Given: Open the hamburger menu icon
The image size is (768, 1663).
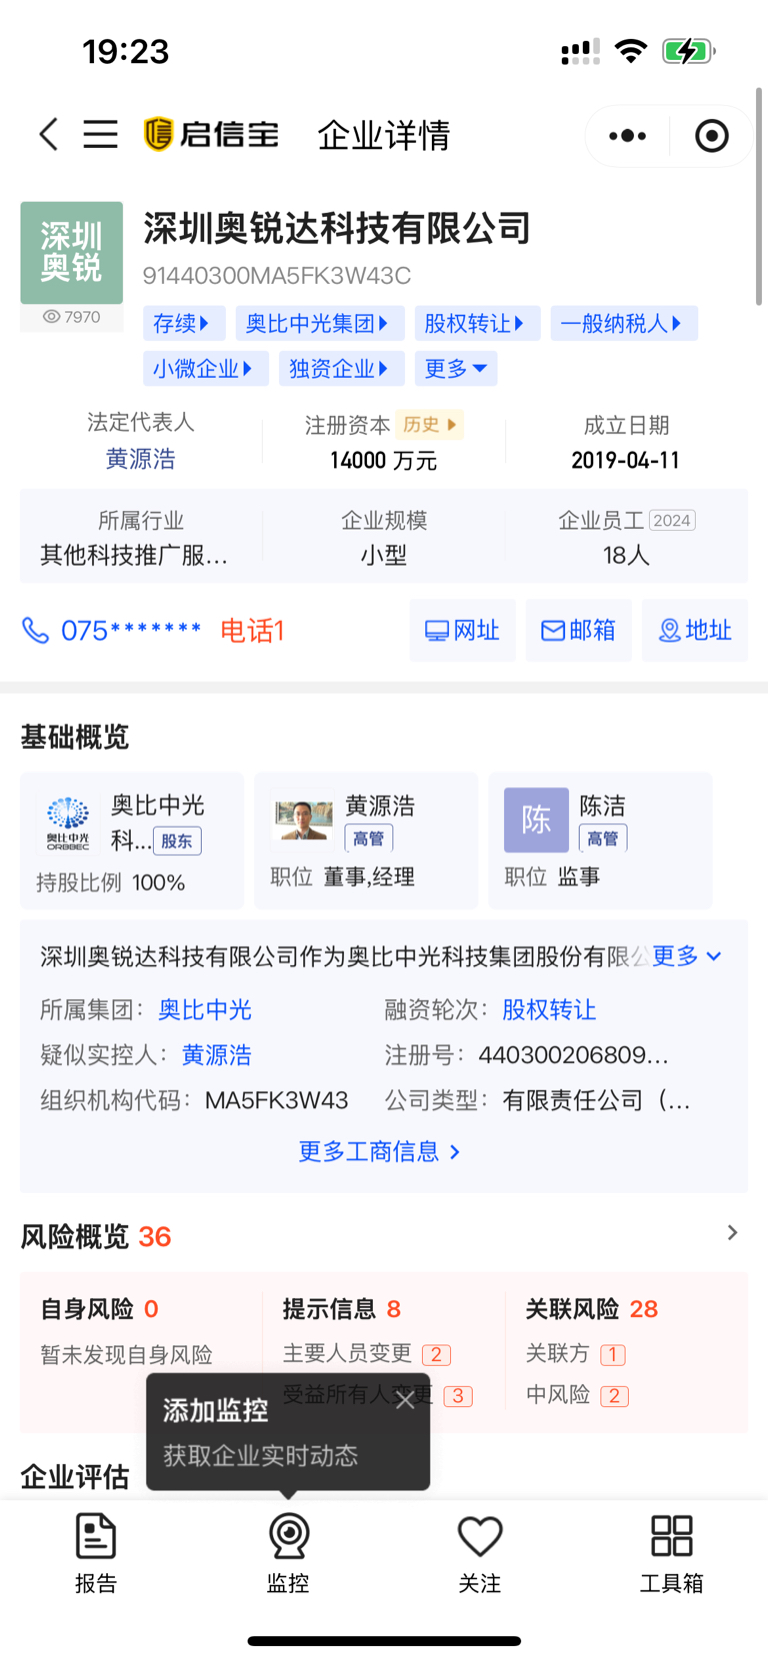Looking at the screenshot, I should coord(100,134).
